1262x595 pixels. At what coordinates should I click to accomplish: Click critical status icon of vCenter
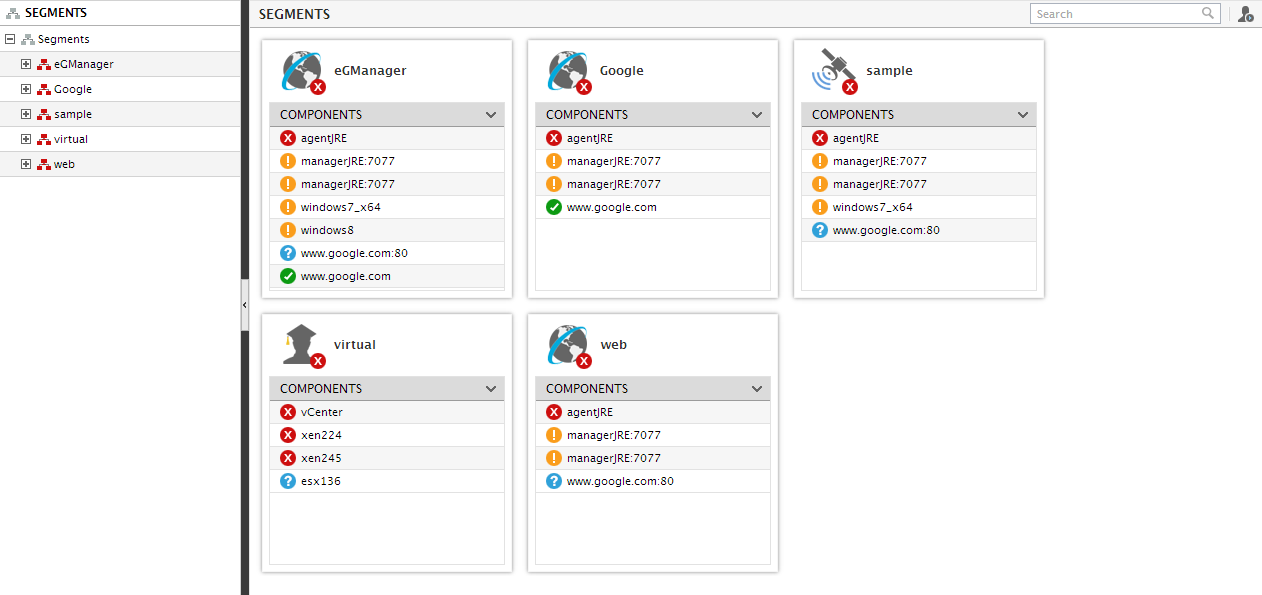[288, 412]
